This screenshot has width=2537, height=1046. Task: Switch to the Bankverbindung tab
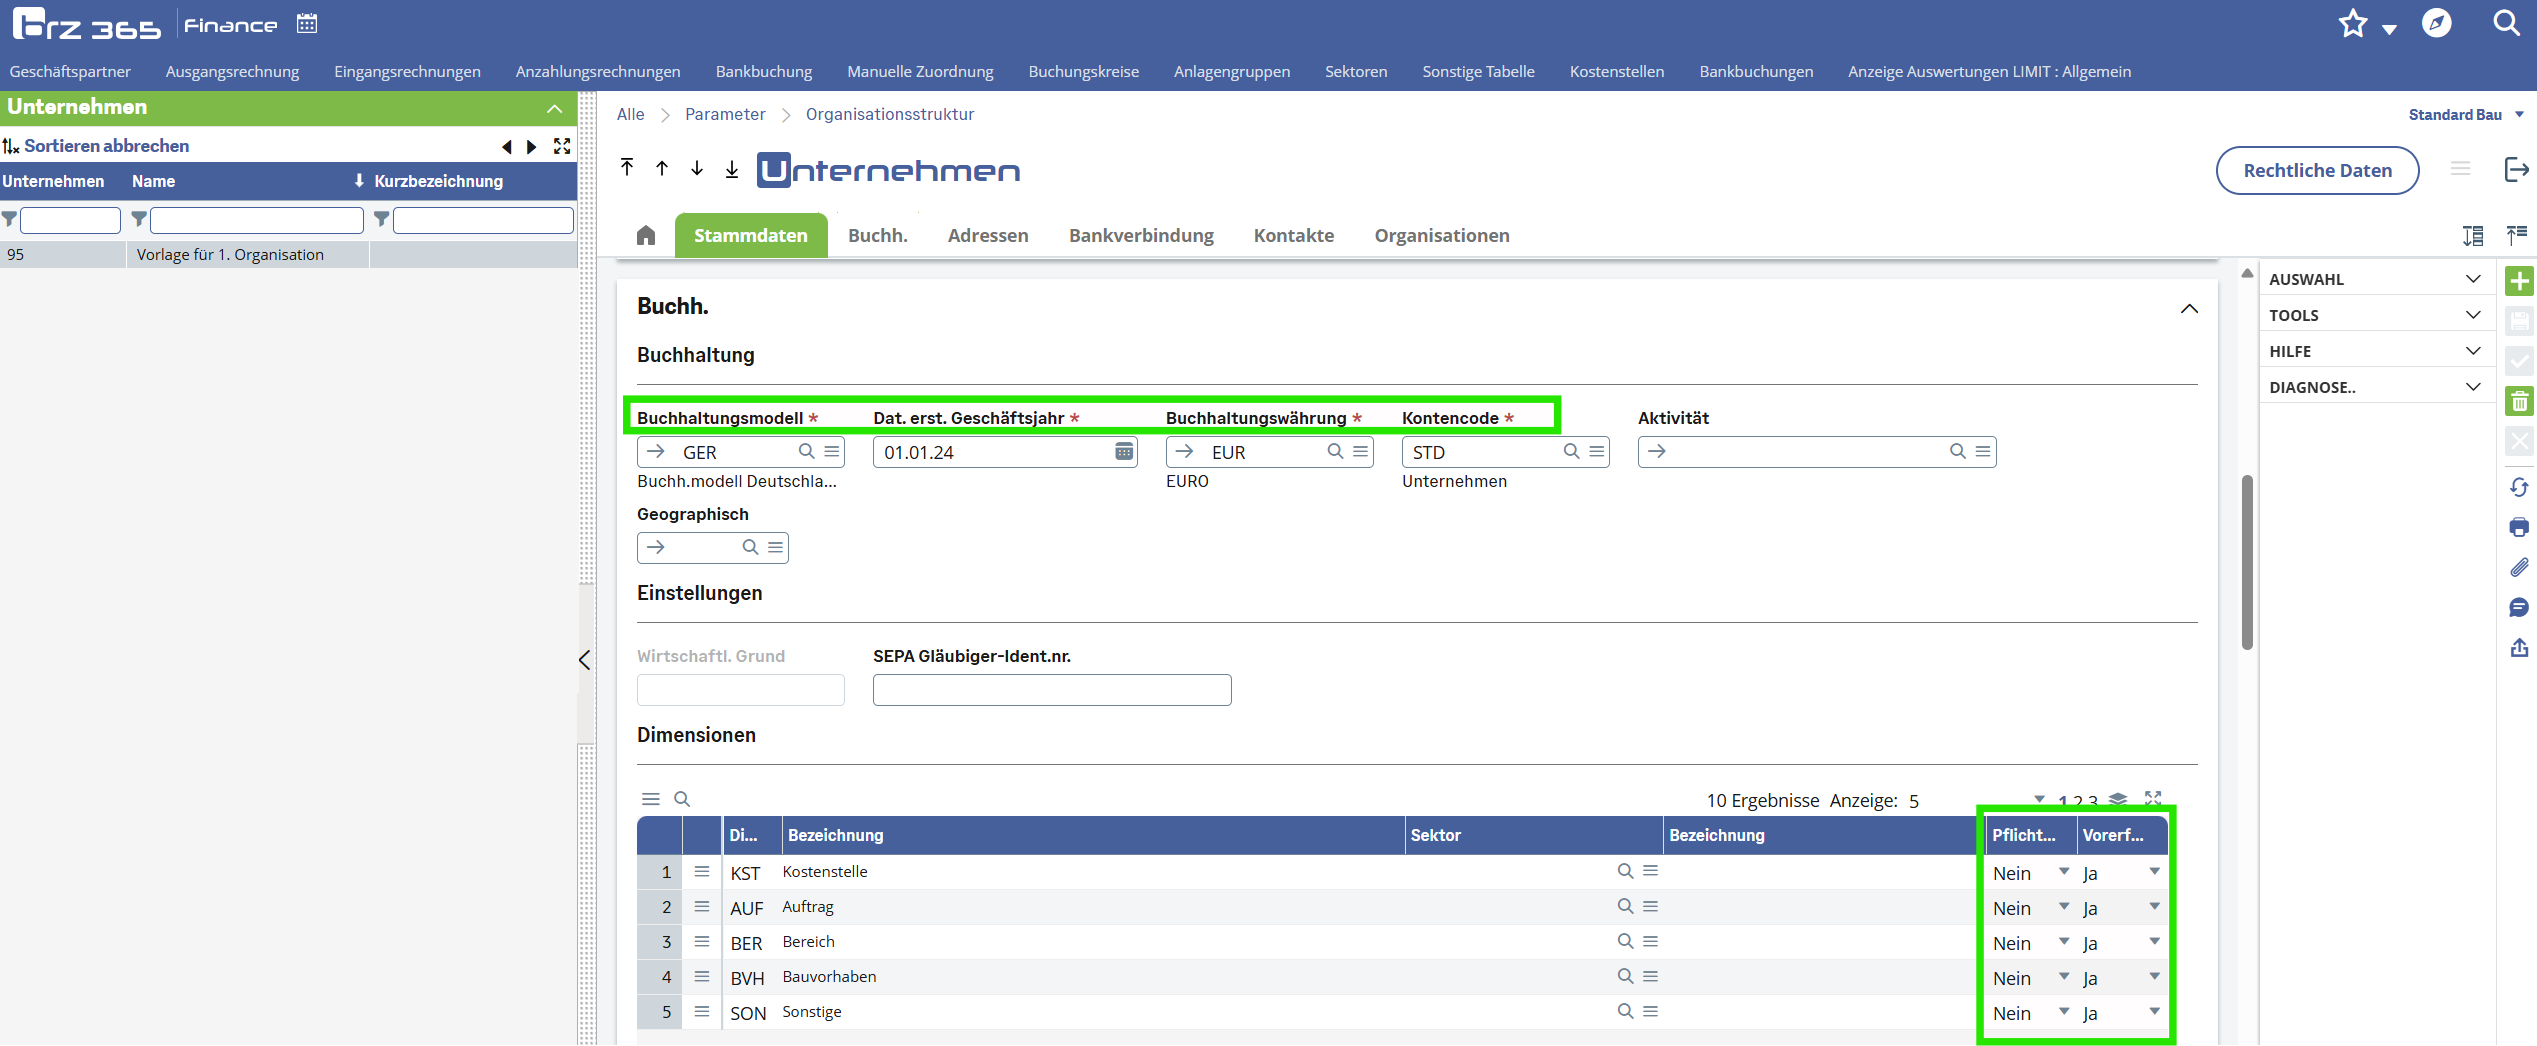point(1141,235)
